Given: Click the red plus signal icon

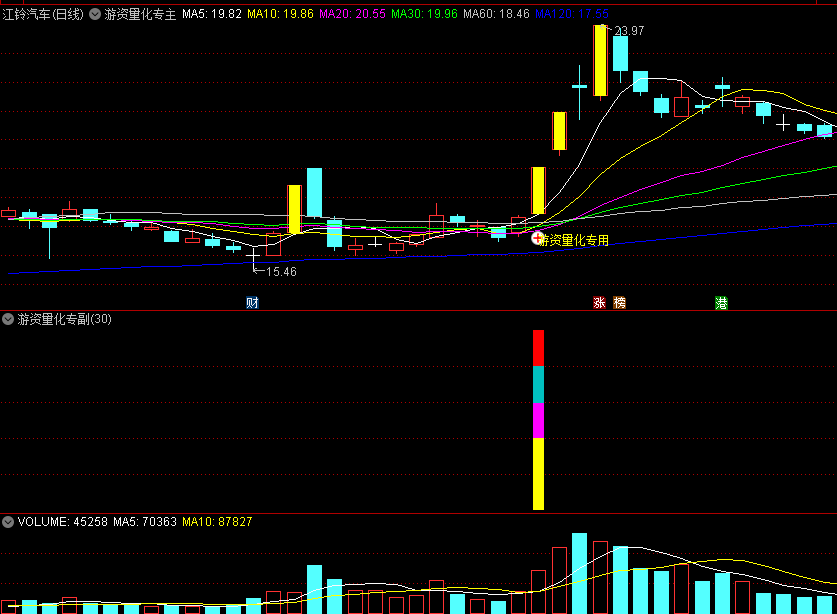Looking at the screenshot, I should (537, 238).
